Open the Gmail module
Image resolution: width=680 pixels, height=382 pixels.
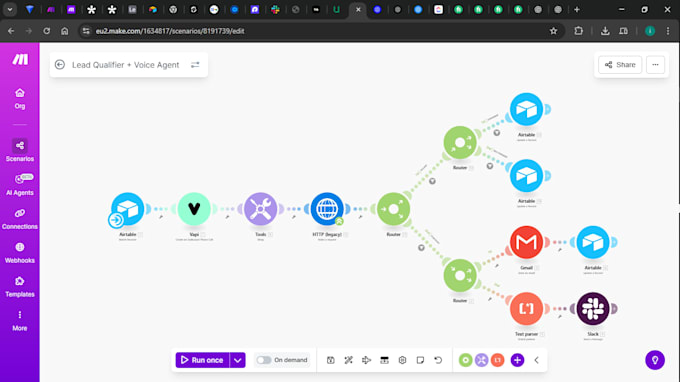tap(526, 242)
